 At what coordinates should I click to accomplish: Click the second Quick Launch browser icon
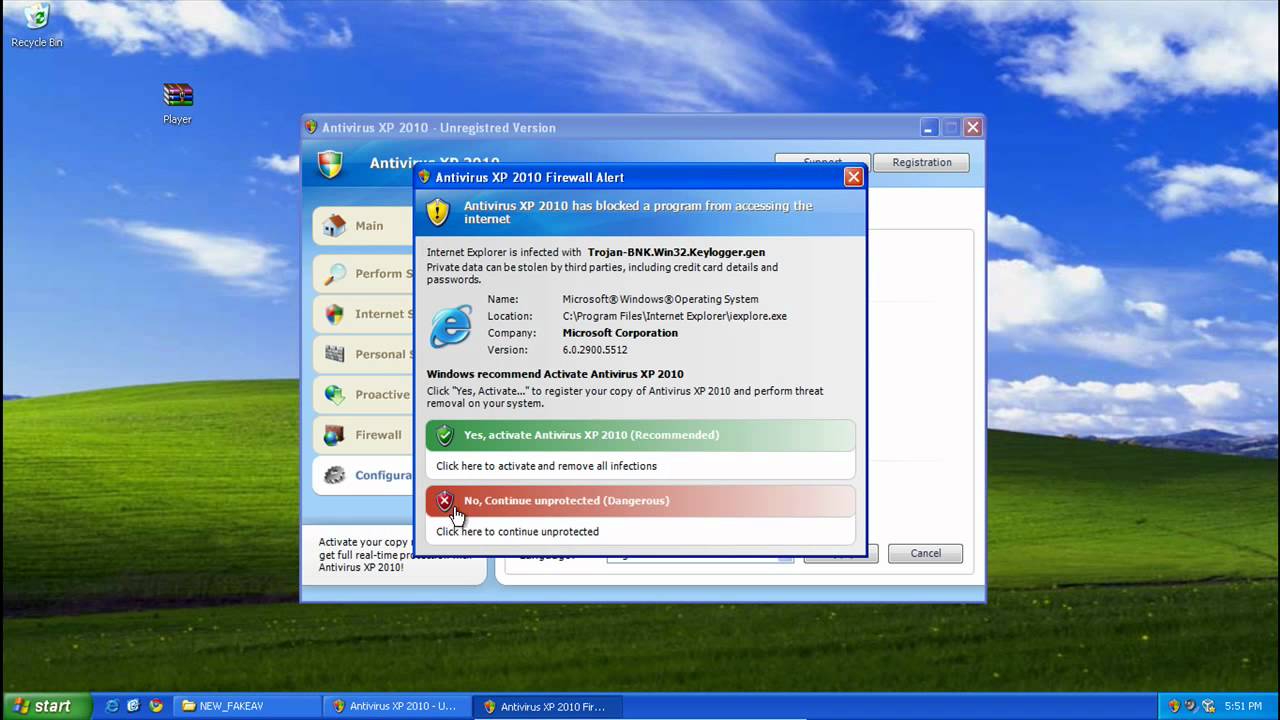pyautogui.click(x=133, y=706)
